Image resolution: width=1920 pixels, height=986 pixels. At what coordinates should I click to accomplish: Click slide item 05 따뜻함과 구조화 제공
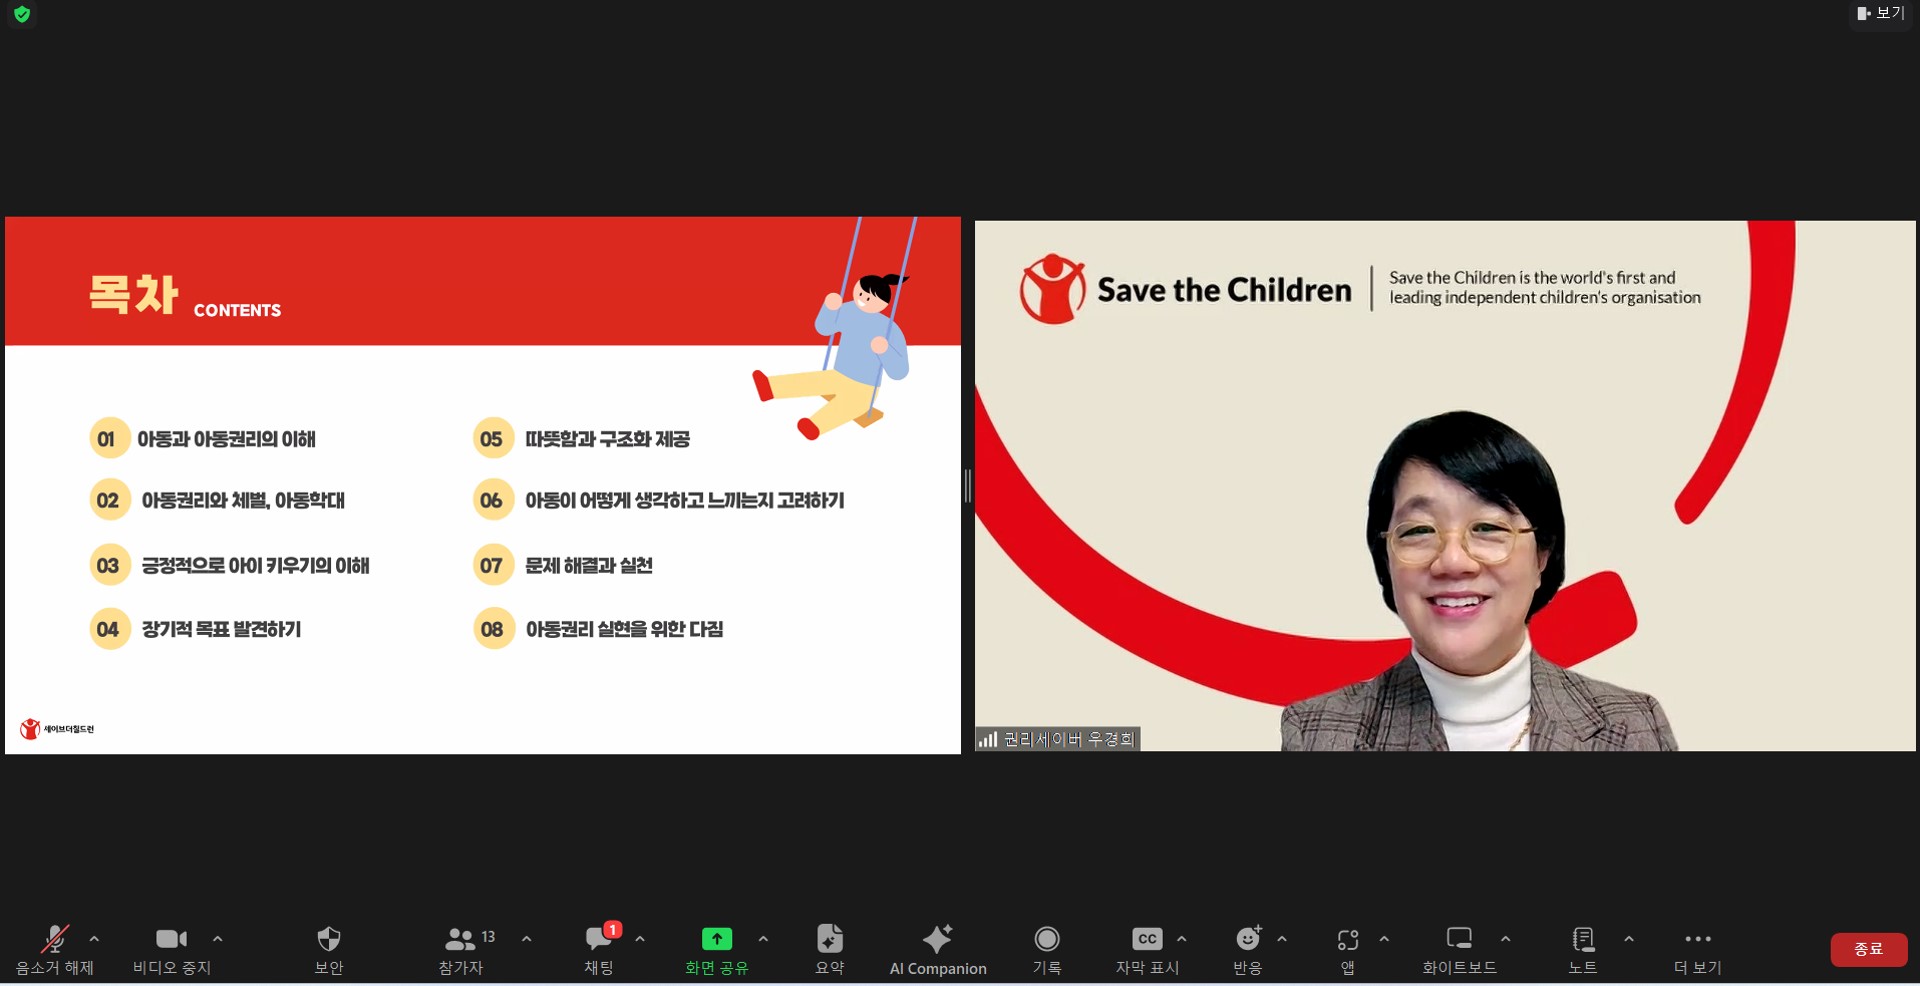coord(582,438)
